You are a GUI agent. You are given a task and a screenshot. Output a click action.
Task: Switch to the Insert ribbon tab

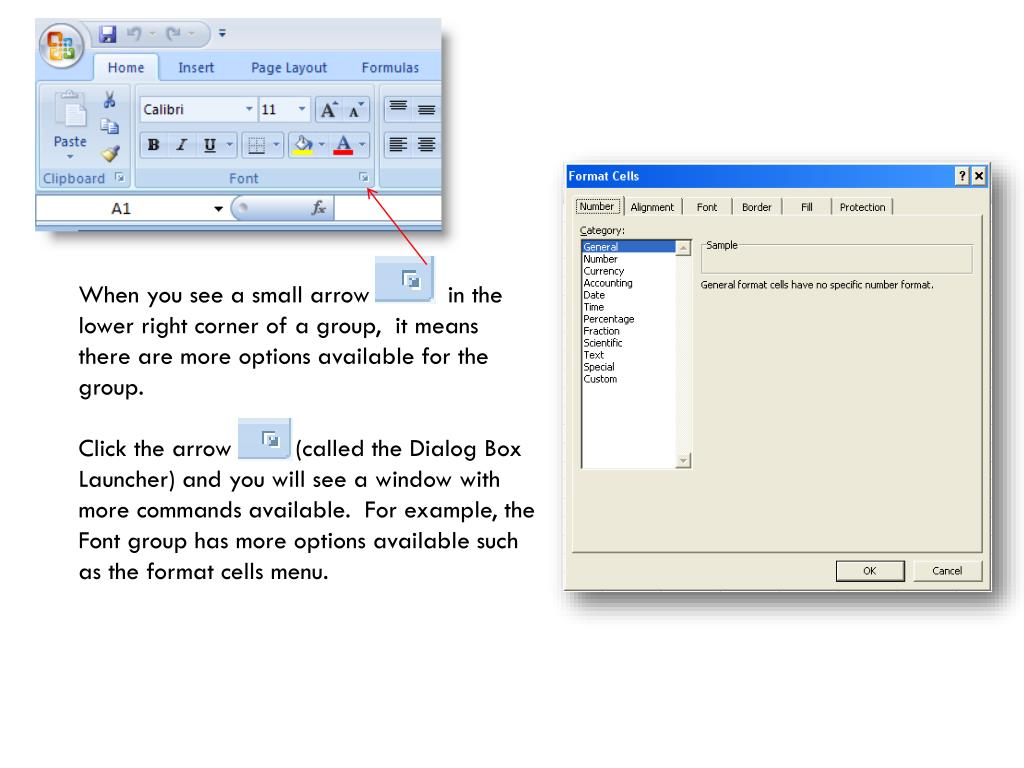click(196, 67)
